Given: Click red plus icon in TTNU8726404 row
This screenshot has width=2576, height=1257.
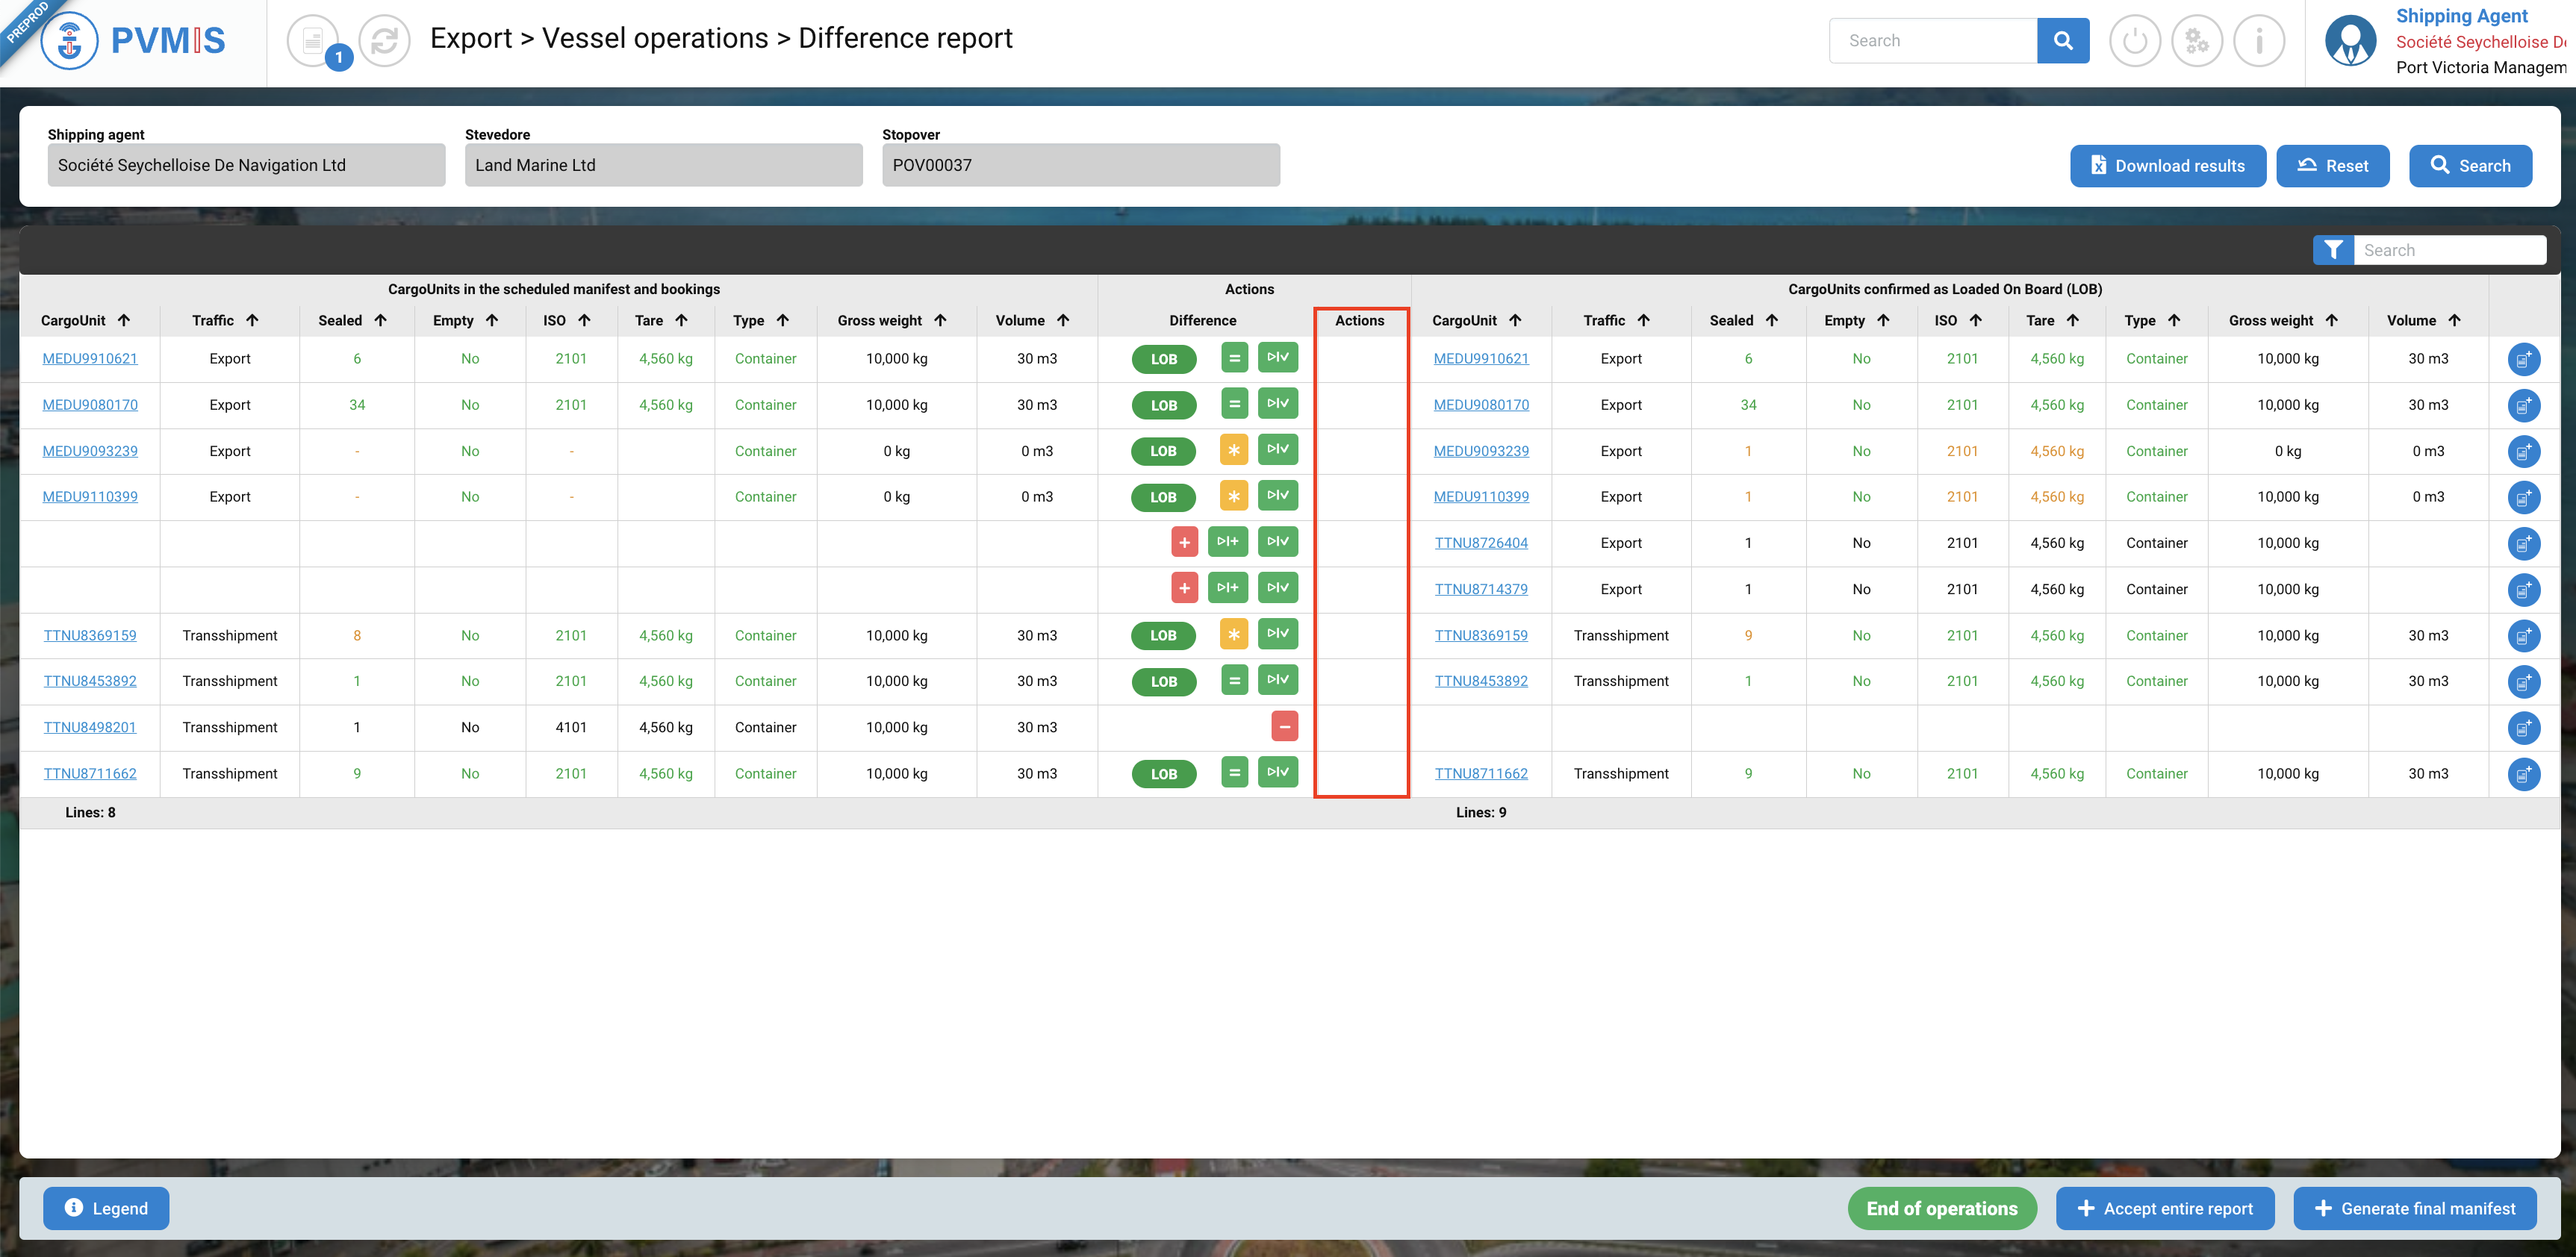Looking at the screenshot, I should point(1184,542).
